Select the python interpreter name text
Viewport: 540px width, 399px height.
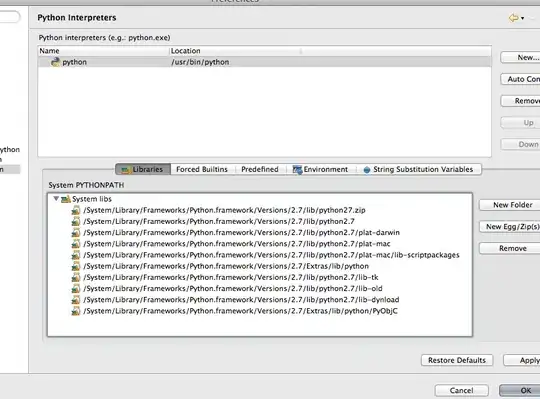pyautogui.click(x=74, y=62)
